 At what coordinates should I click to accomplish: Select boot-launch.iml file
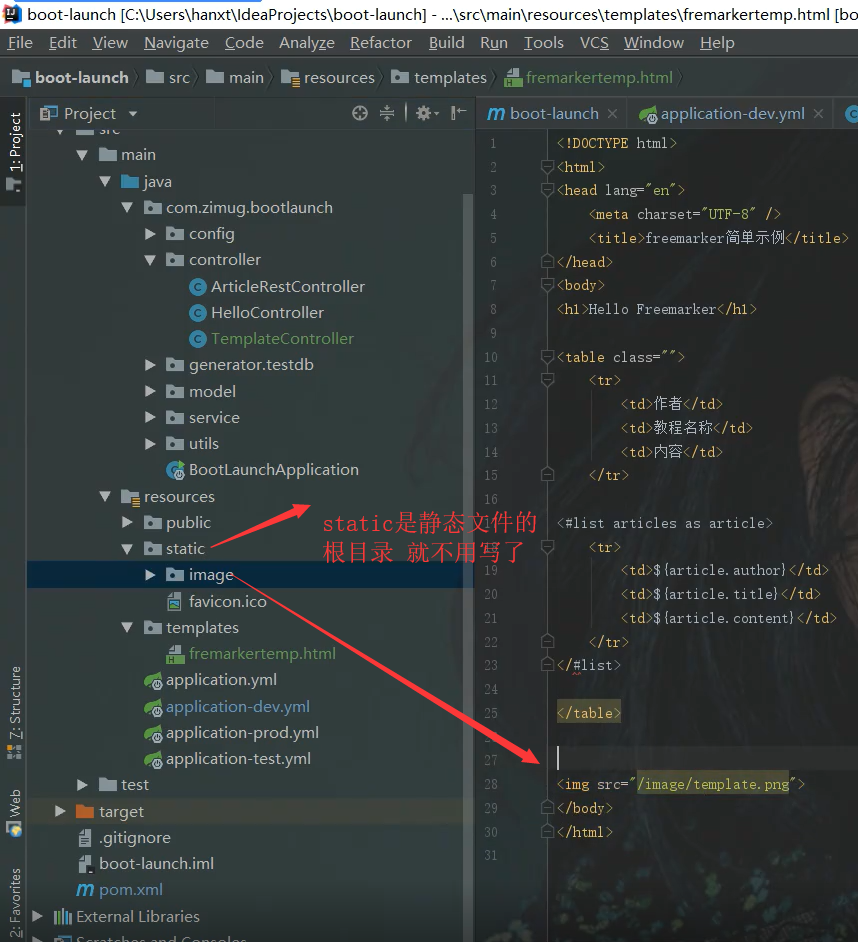[145, 863]
